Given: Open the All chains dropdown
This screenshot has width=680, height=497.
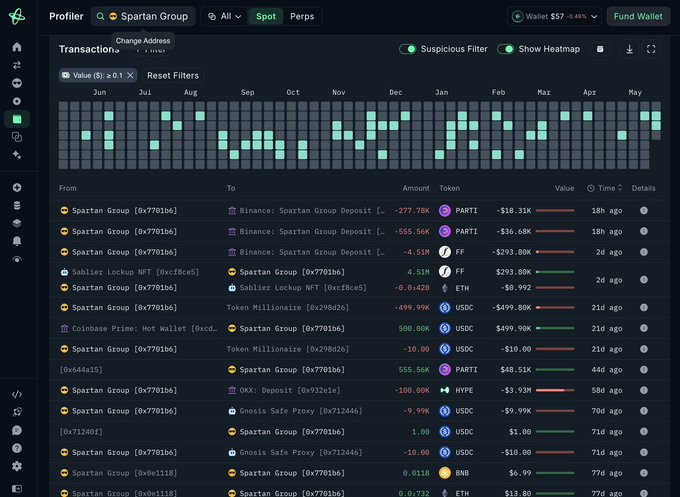Looking at the screenshot, I should [224, 16].
